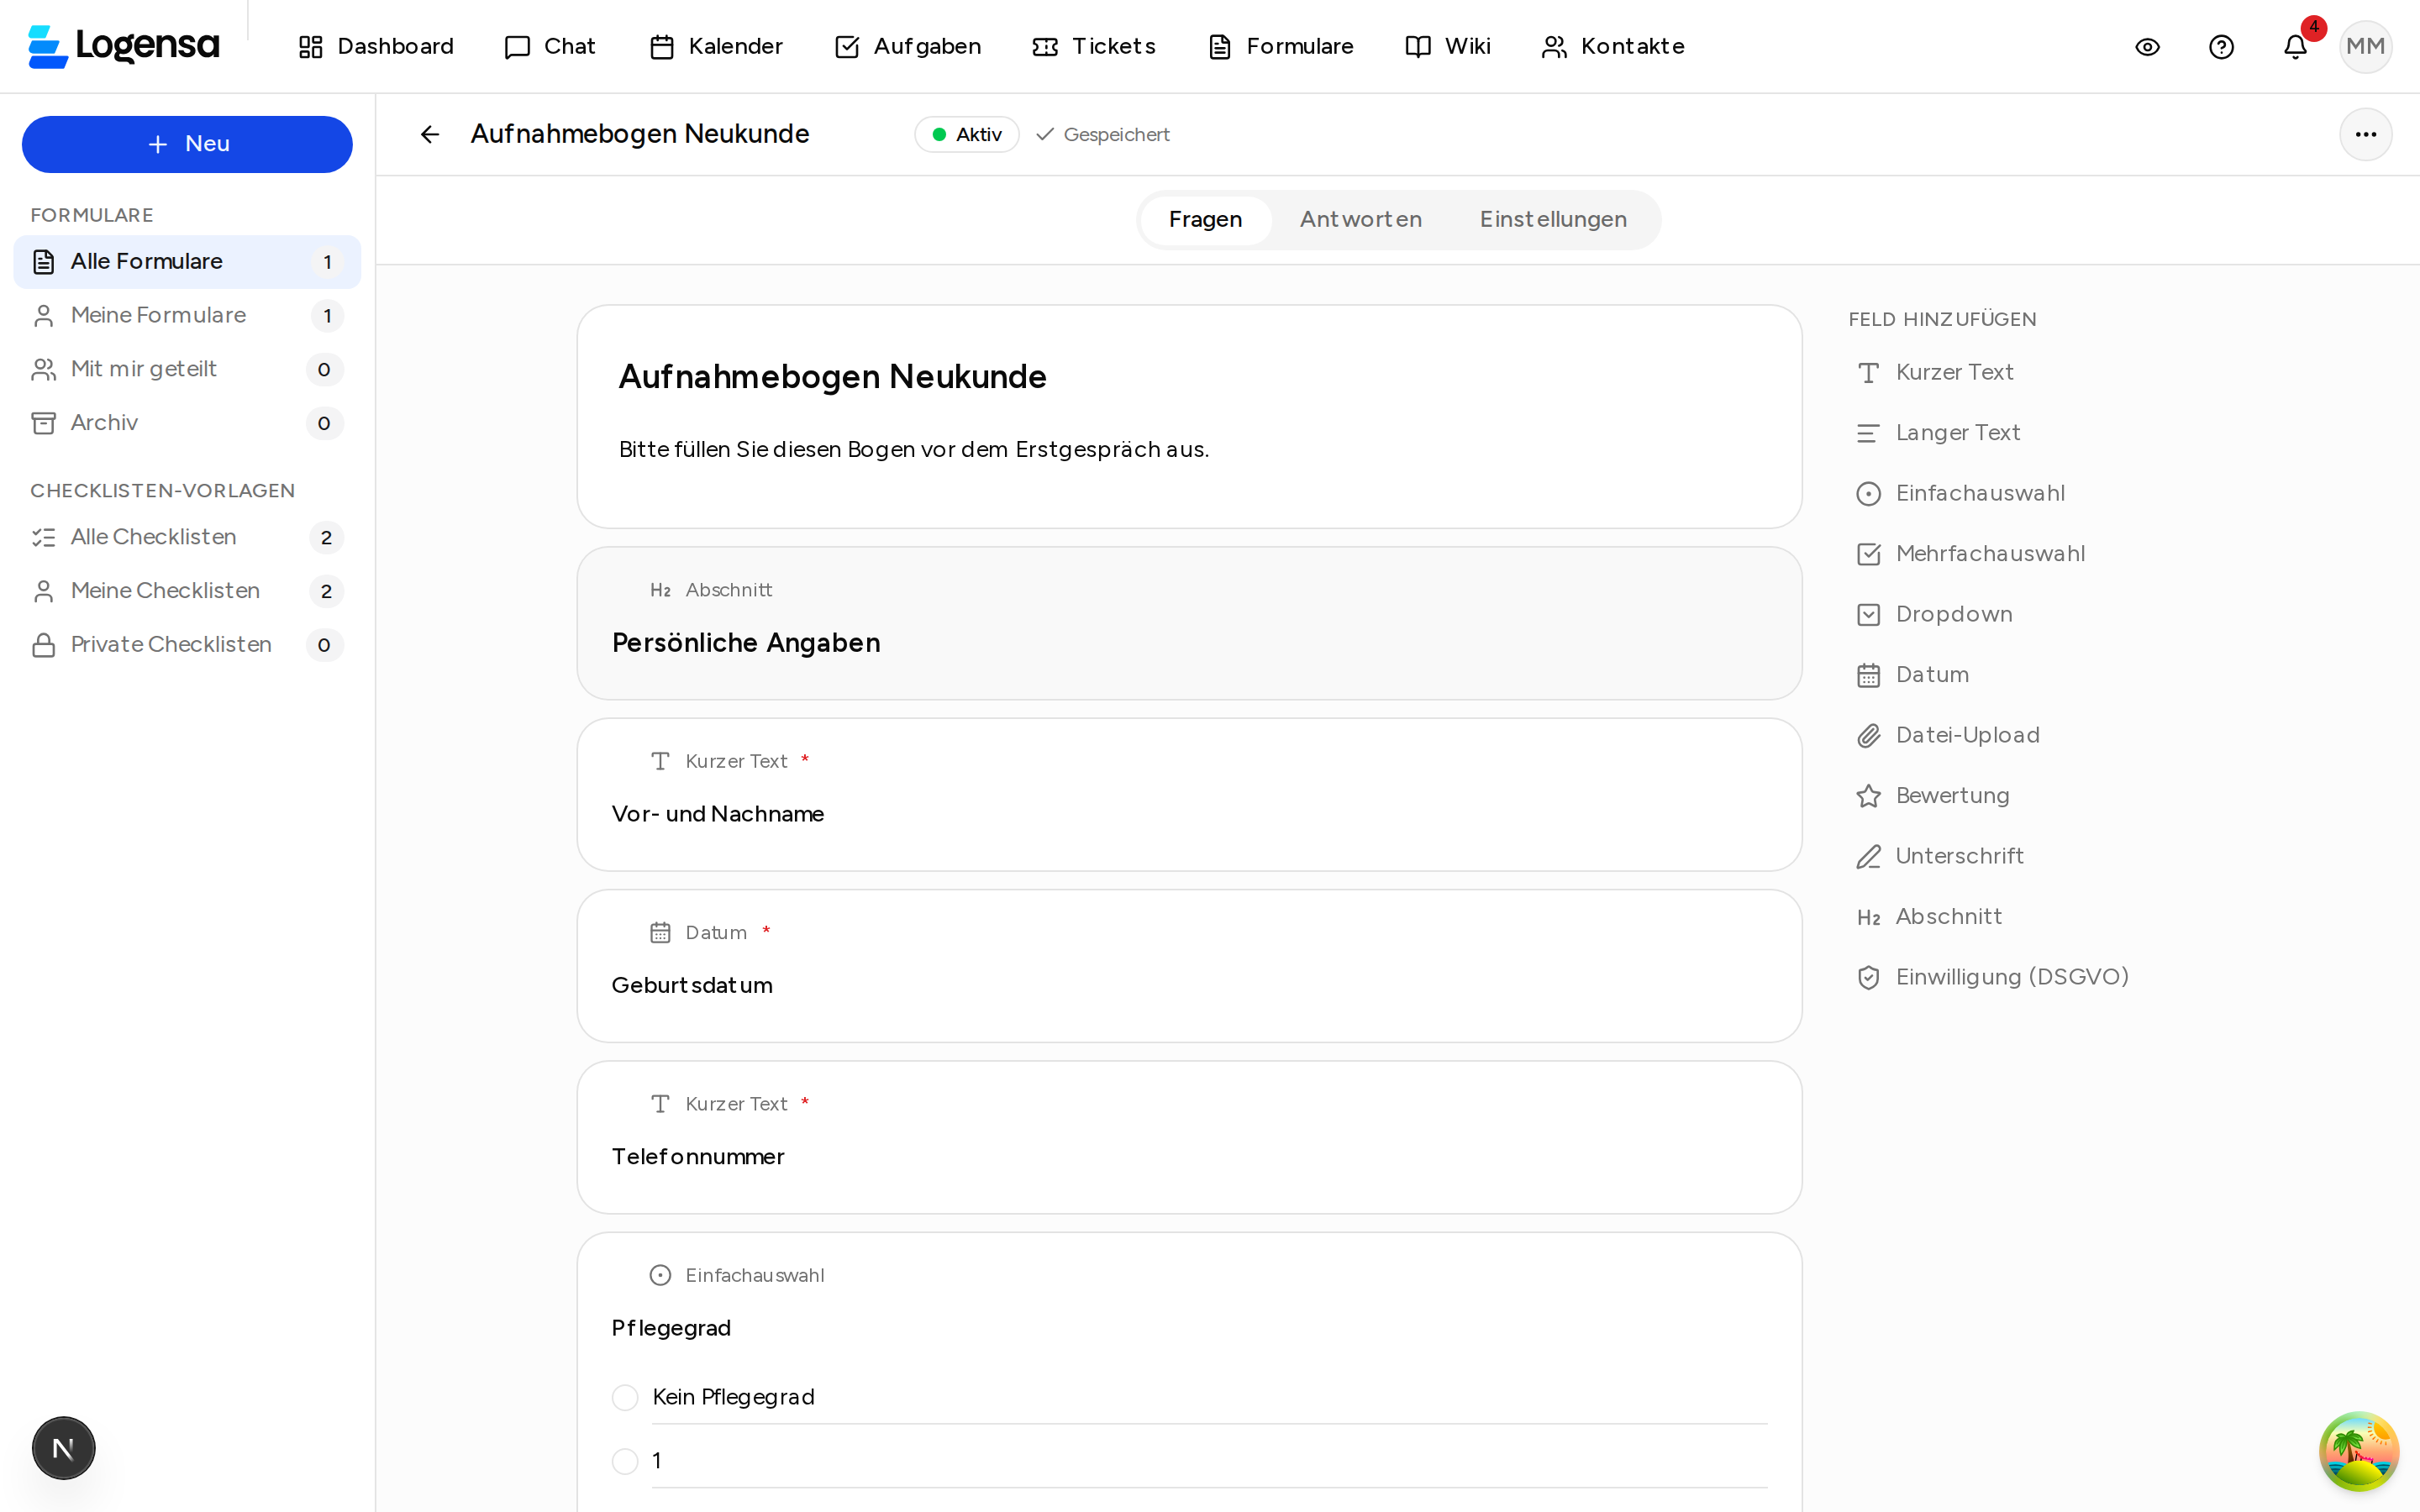Add an Einfachauswahl field
Screen dimensions: 2420x1512
(x=1960, y=493)
